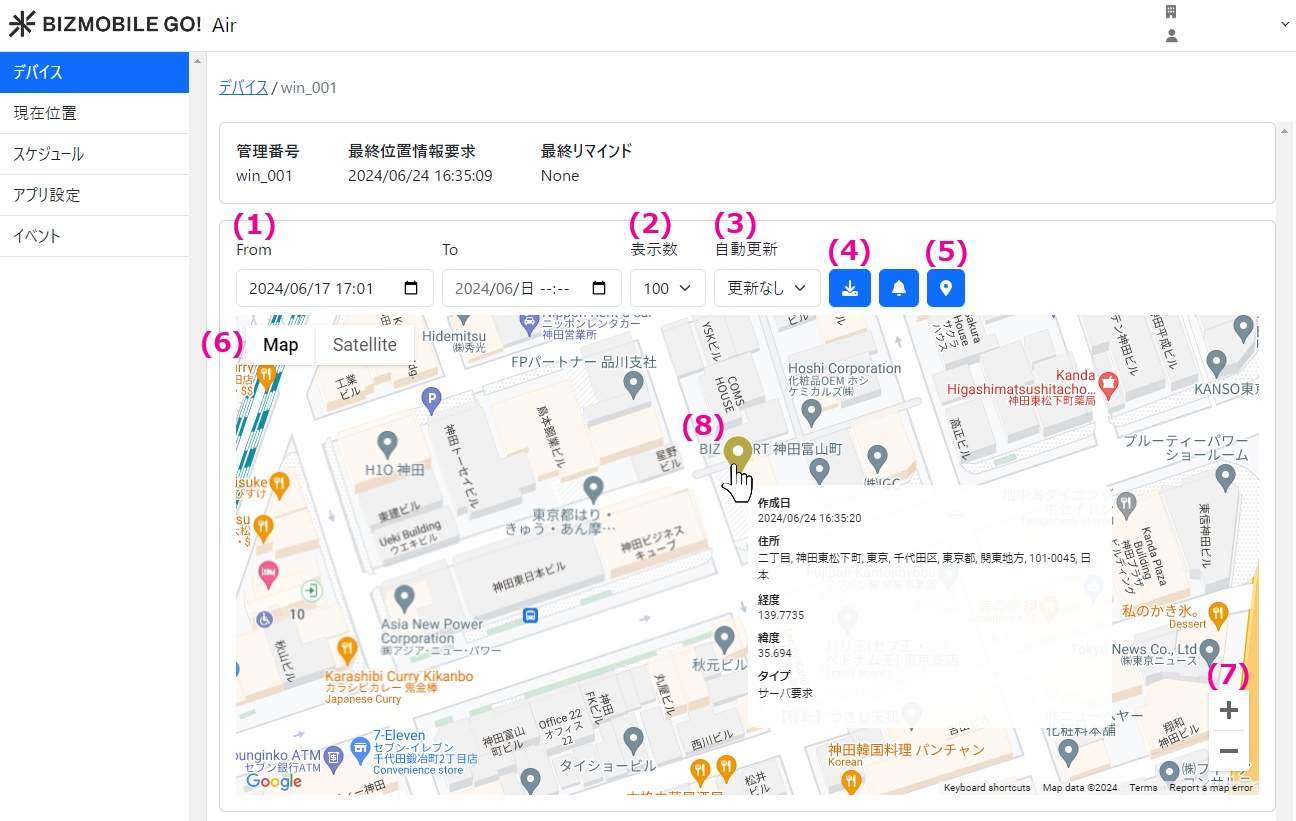Select アプリ設定 in the sidebar
The height and width of the screenshot is (821, 1296).
coord(94,195)
